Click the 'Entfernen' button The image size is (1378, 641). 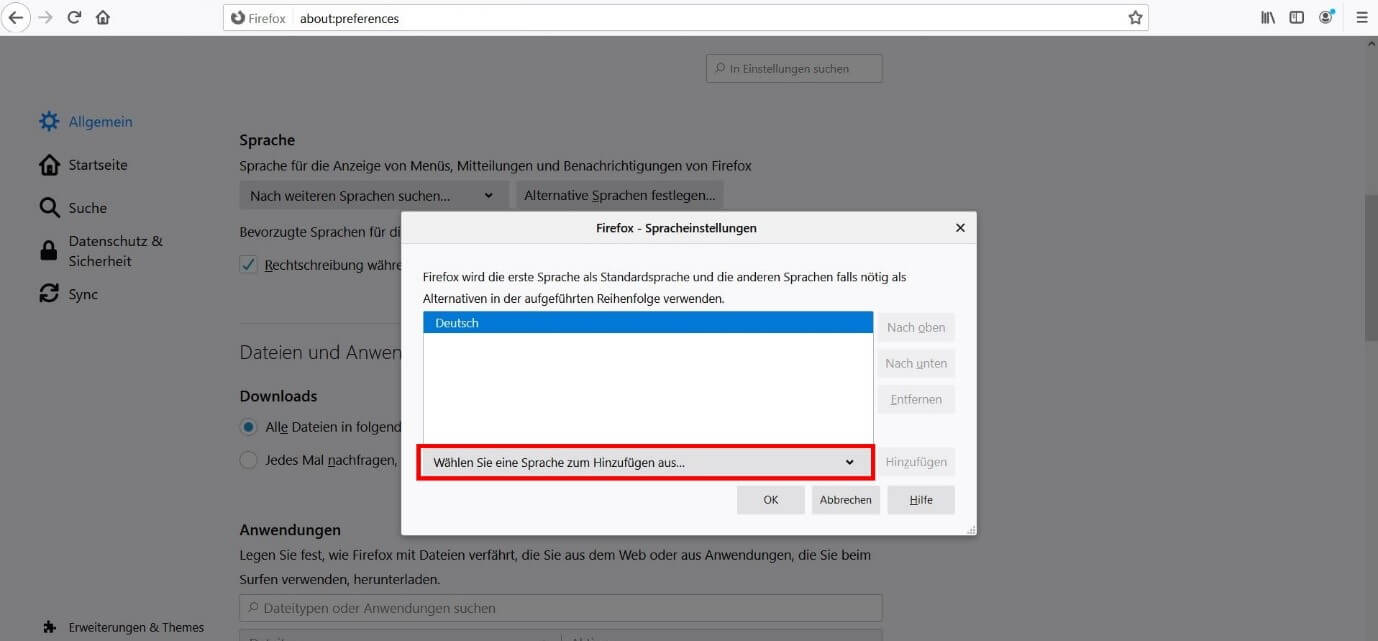[x=916, y=399]
